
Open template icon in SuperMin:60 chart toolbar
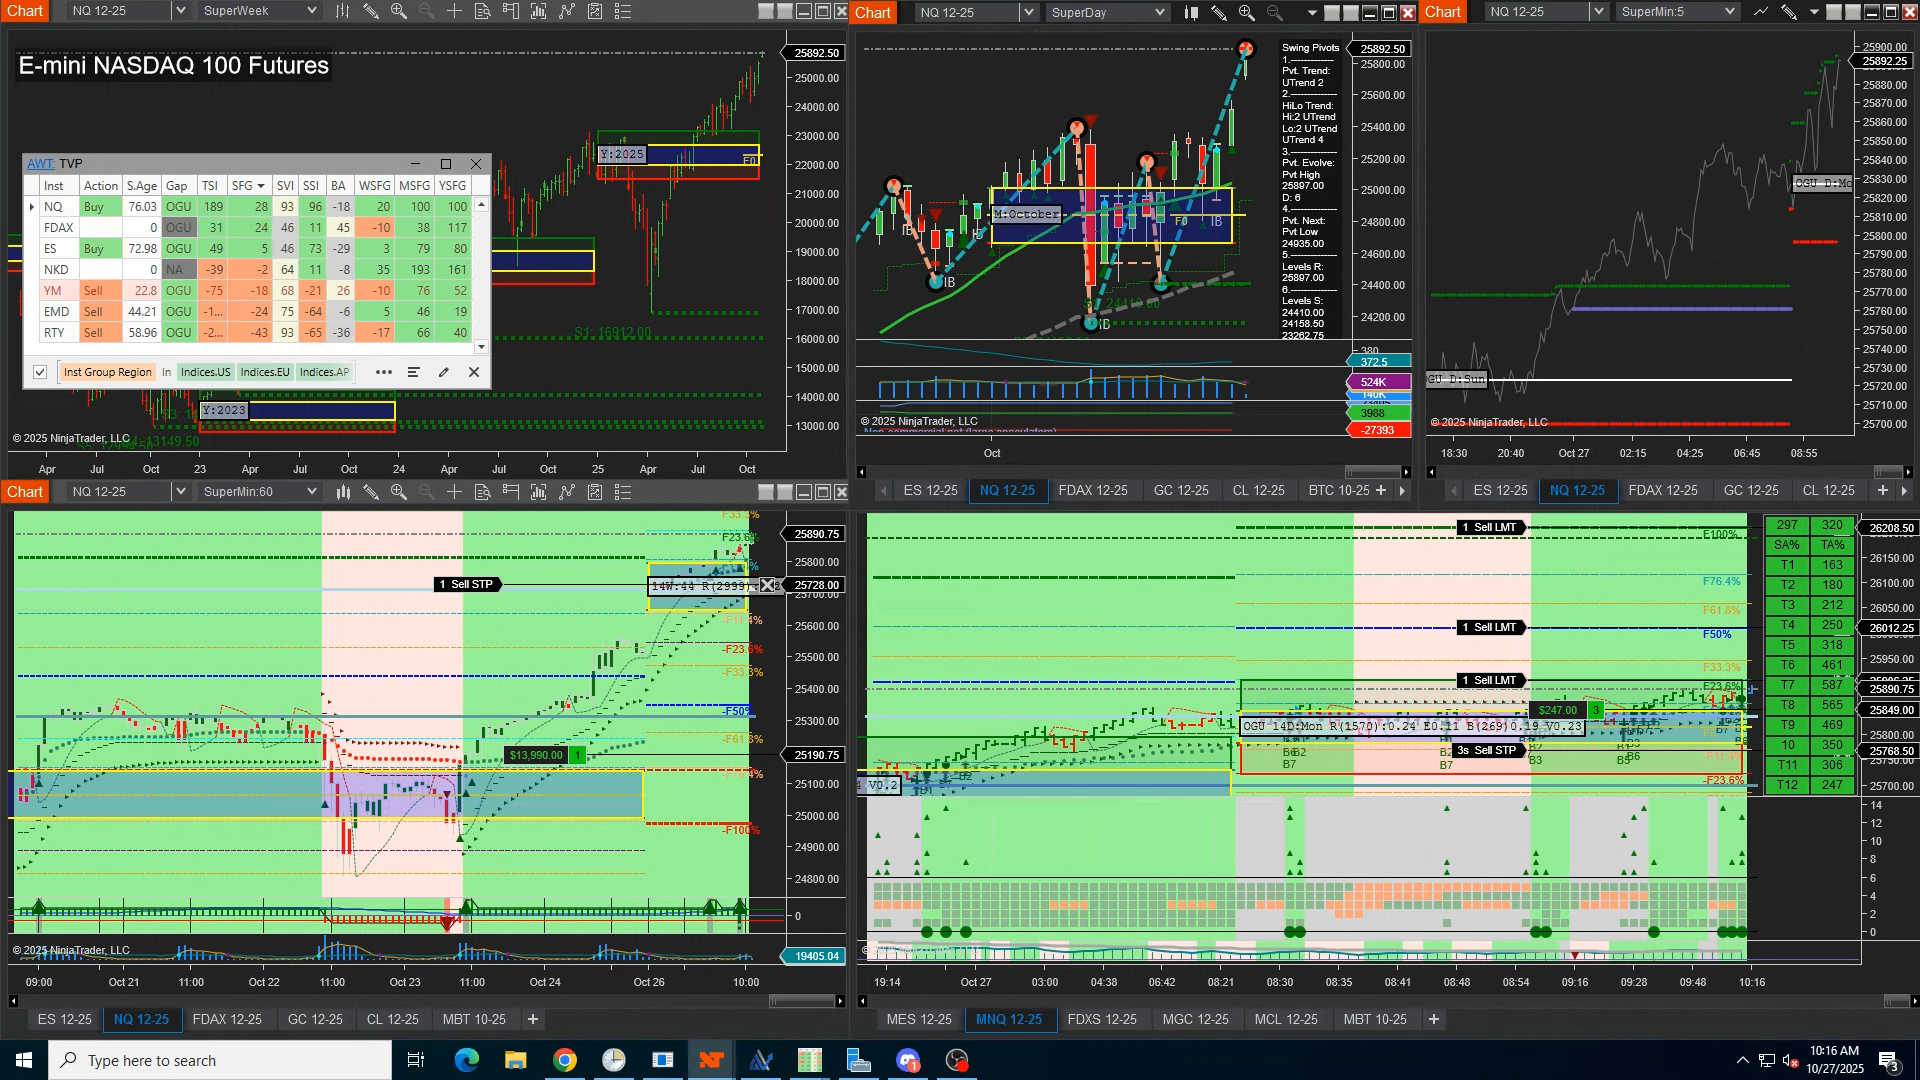pyautogui.click(x=595, y=492)
